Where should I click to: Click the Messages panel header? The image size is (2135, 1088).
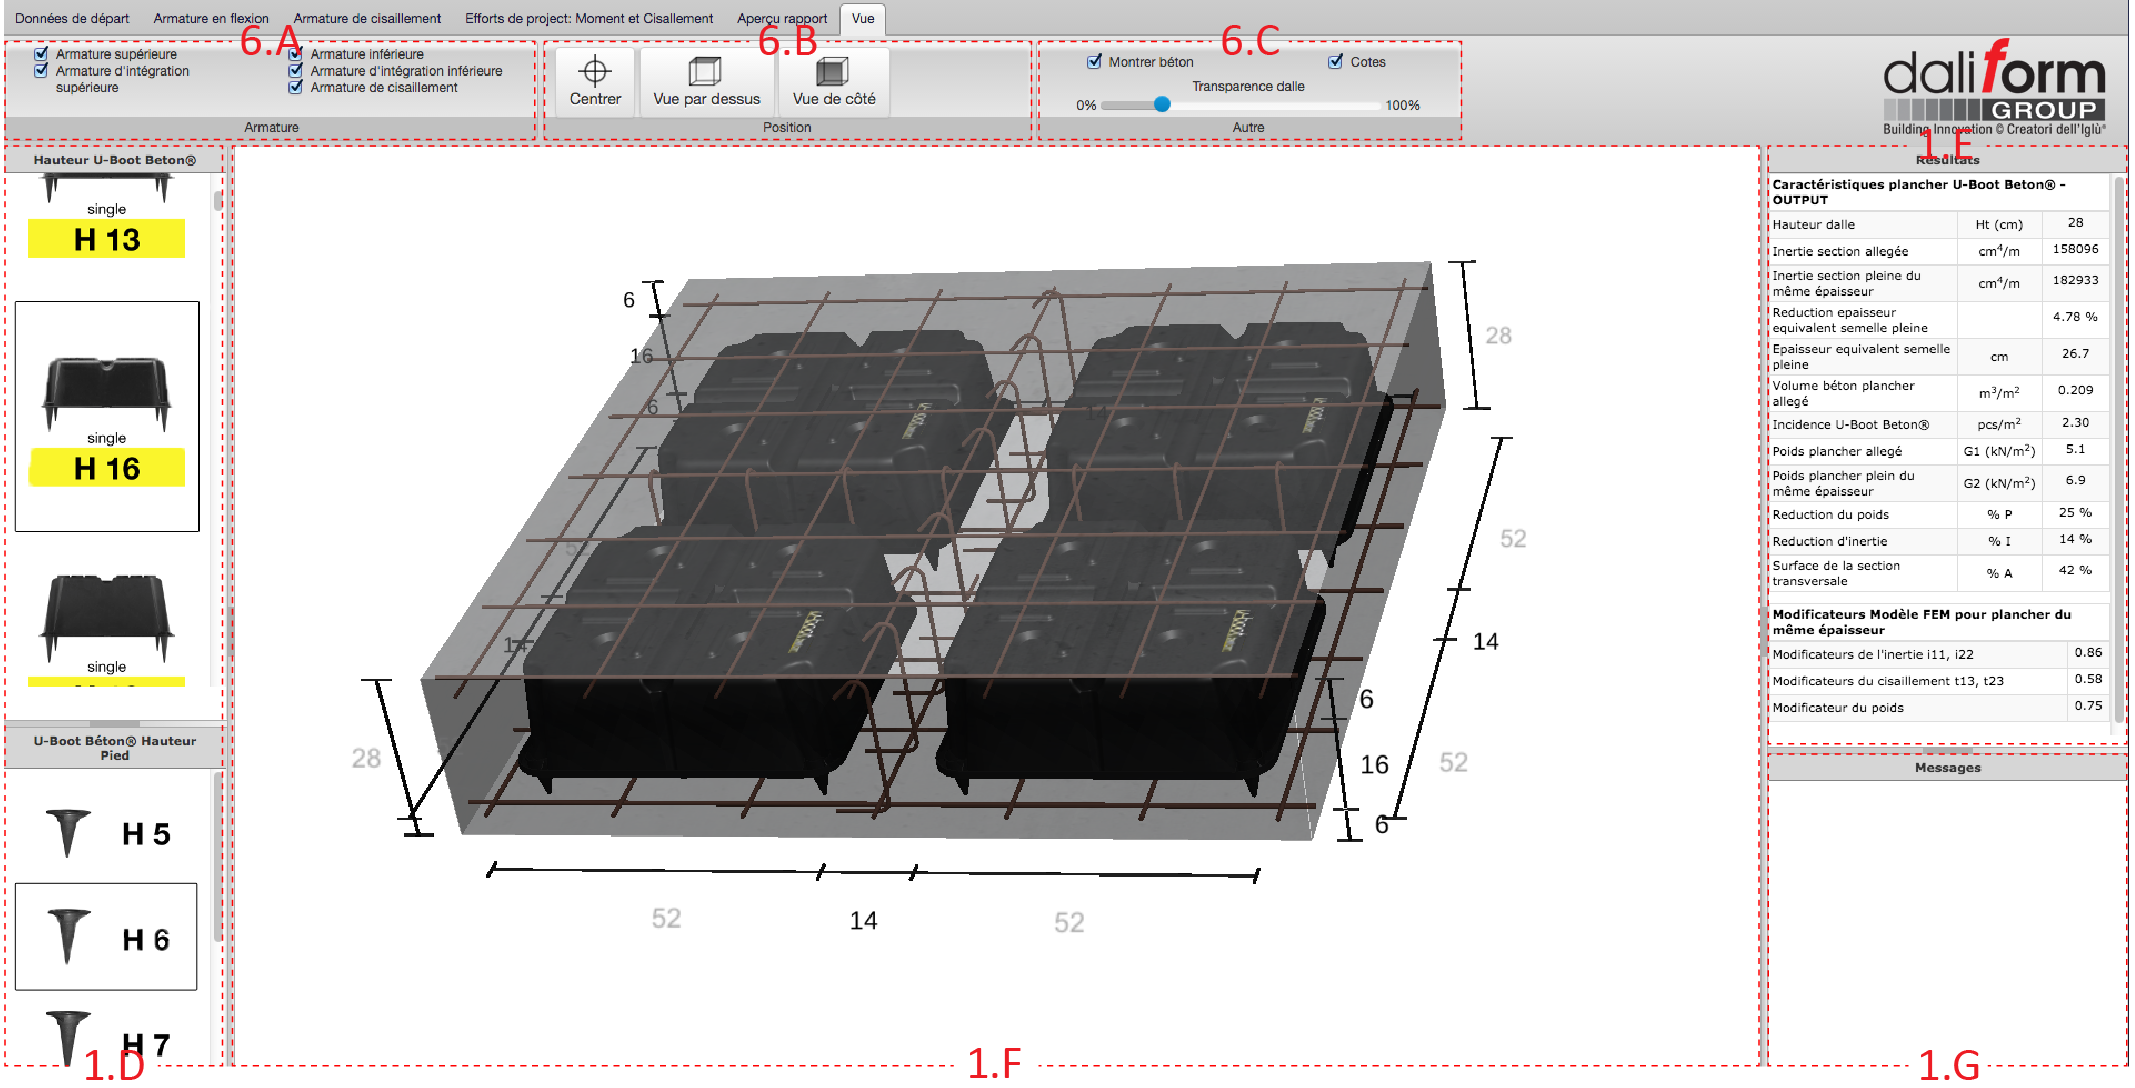click(1947, 767)
